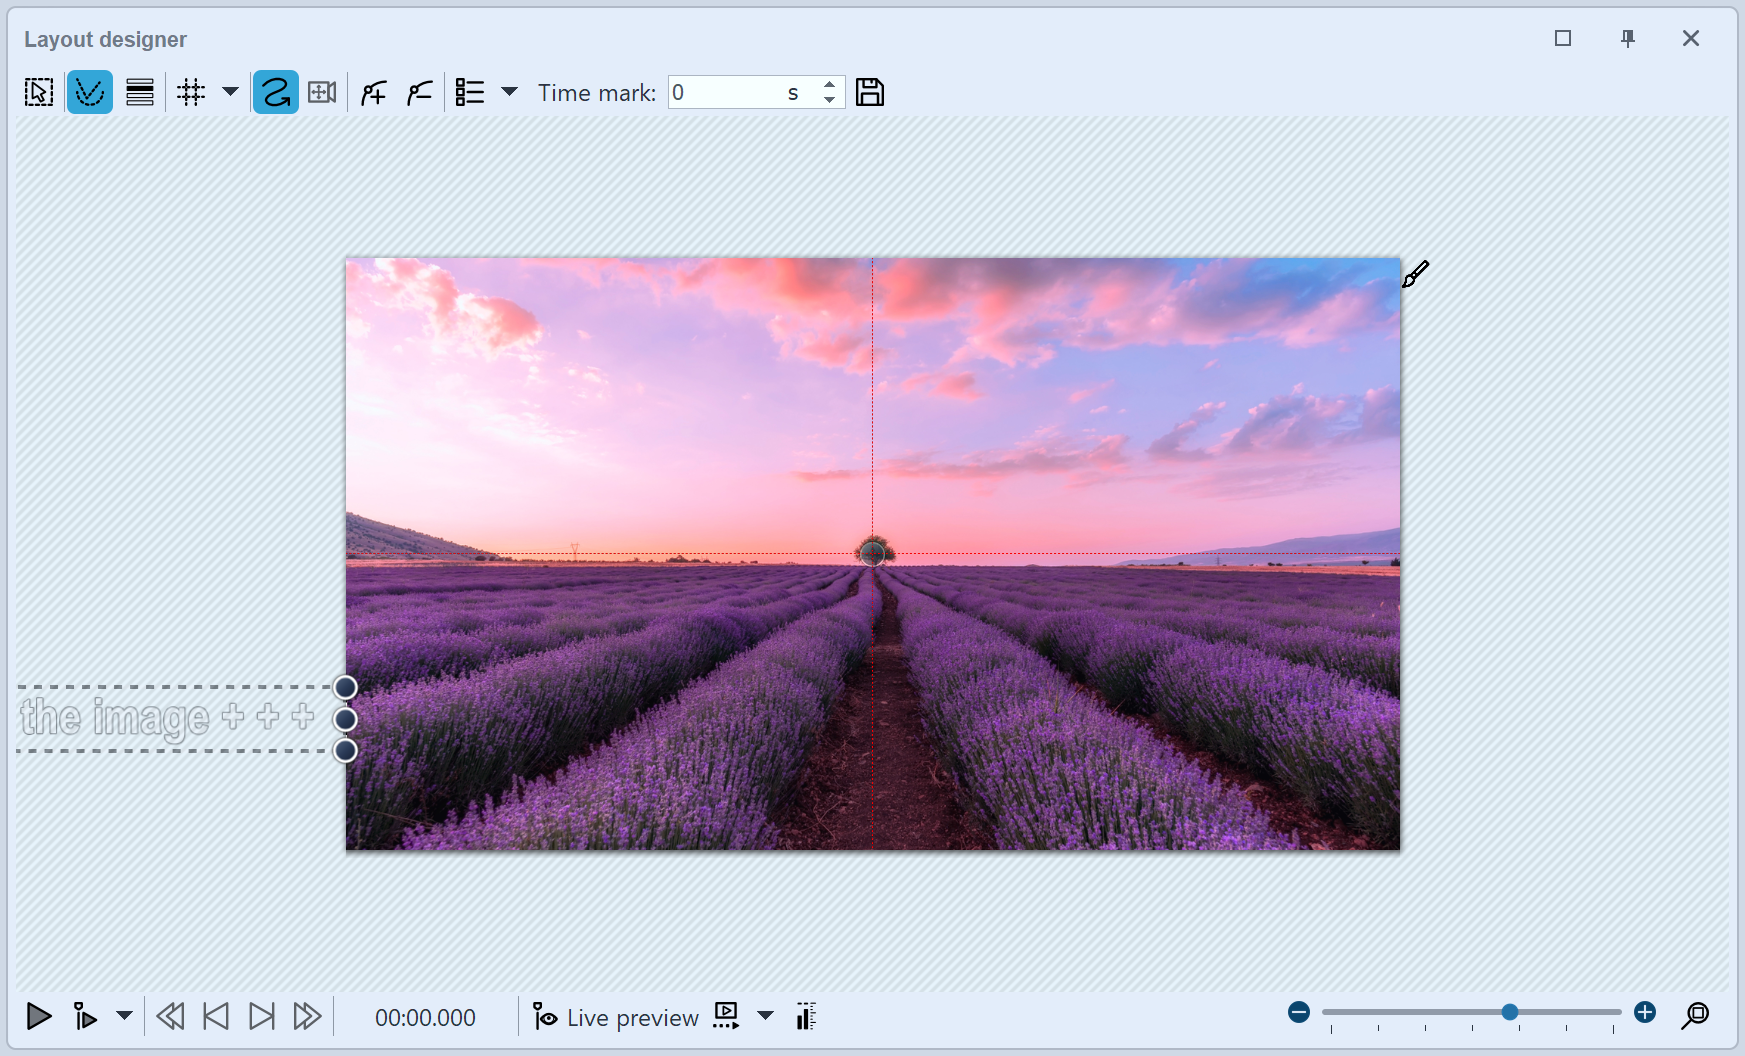Screen dimensions: 1745x1056
Task: Click the select-objects arrow tool
Action: coord(39,93)
